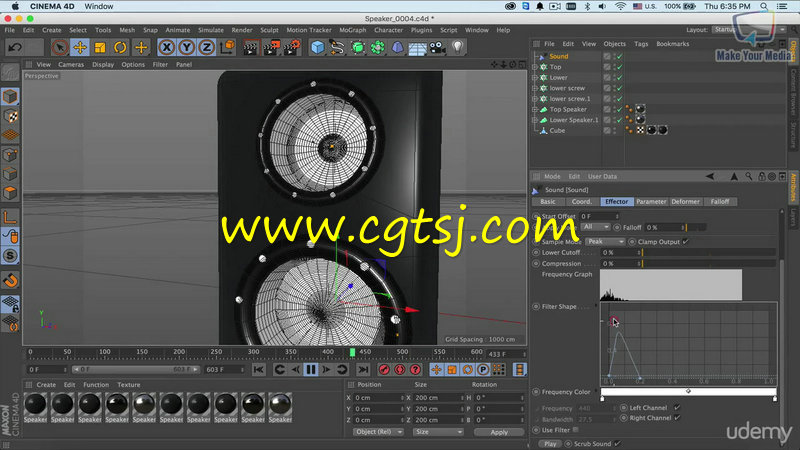This screenshot has width=800, height=450.
Task: Open Texture menu in material manager
Action: (129, 385)
